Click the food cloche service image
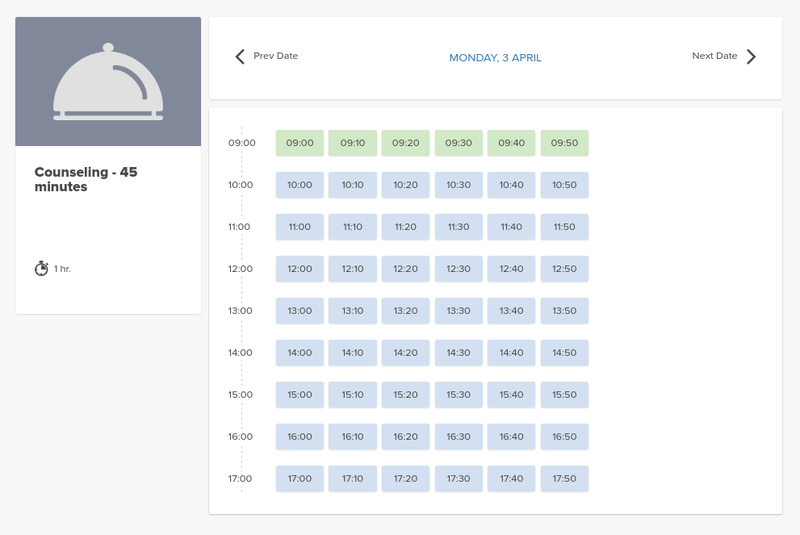 pyautogui.click(x=108, y=82)
